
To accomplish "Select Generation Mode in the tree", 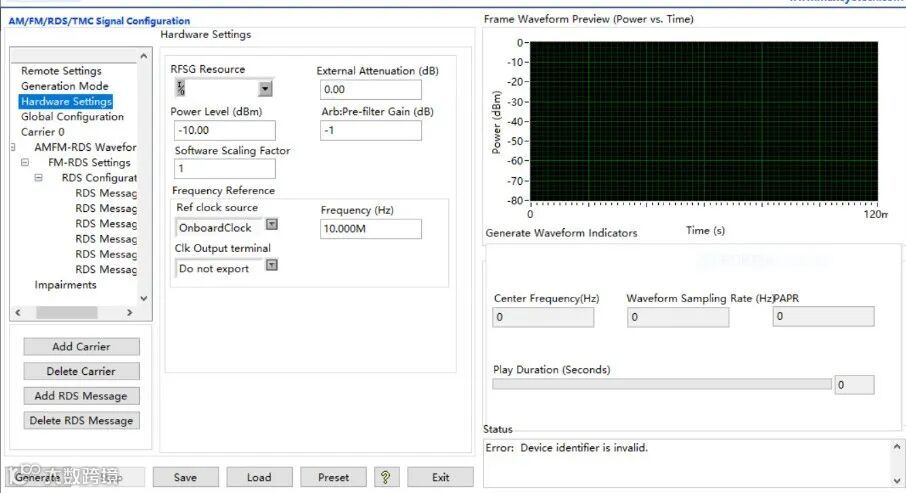I will coord(65,86).
